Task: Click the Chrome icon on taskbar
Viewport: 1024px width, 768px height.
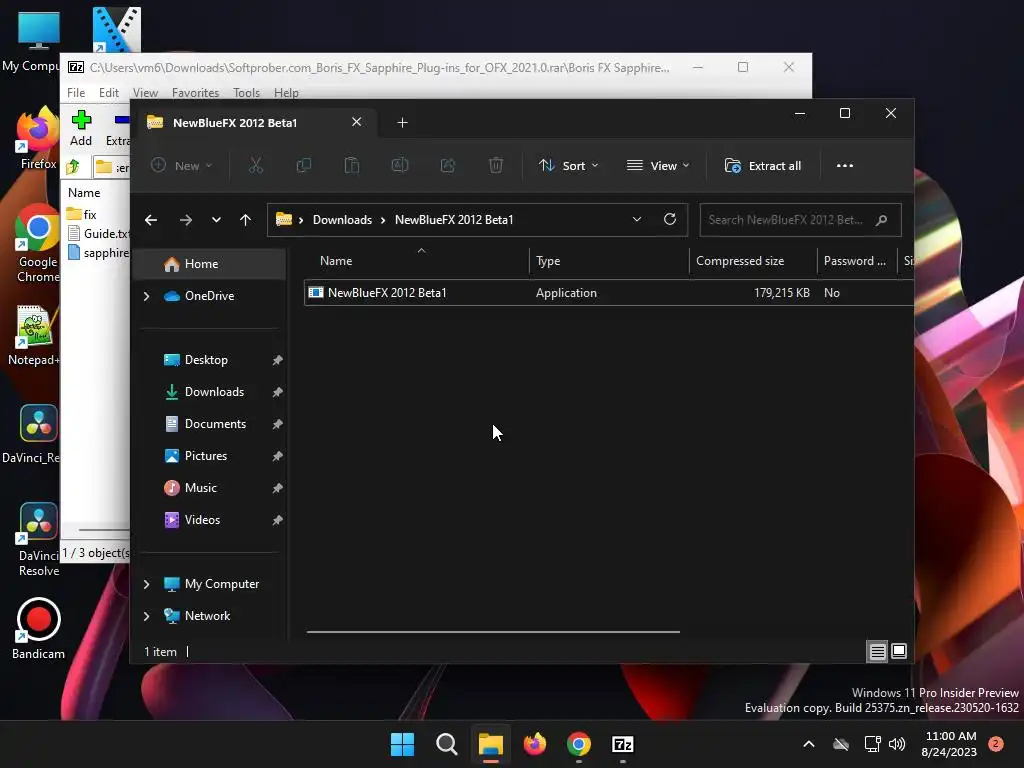Action: coord(579,744)
